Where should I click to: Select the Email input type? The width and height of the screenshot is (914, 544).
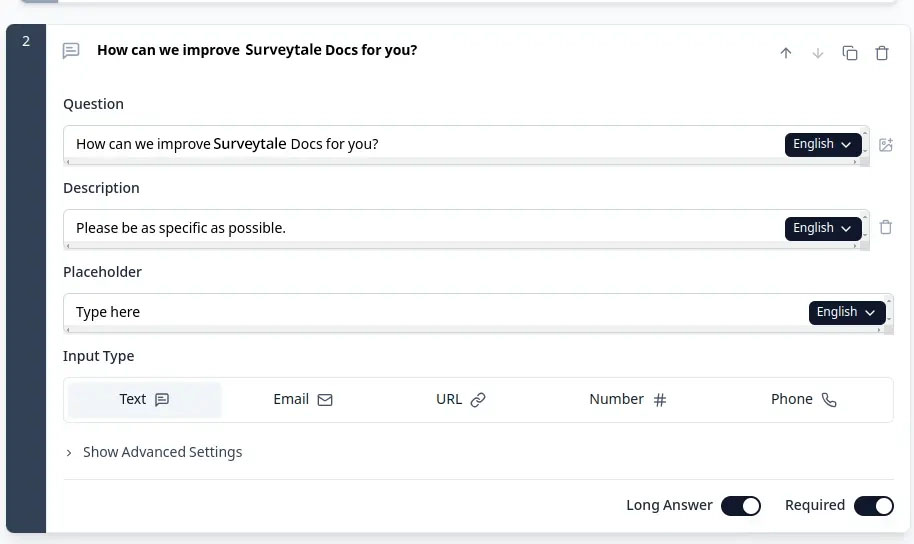point(302,399)
